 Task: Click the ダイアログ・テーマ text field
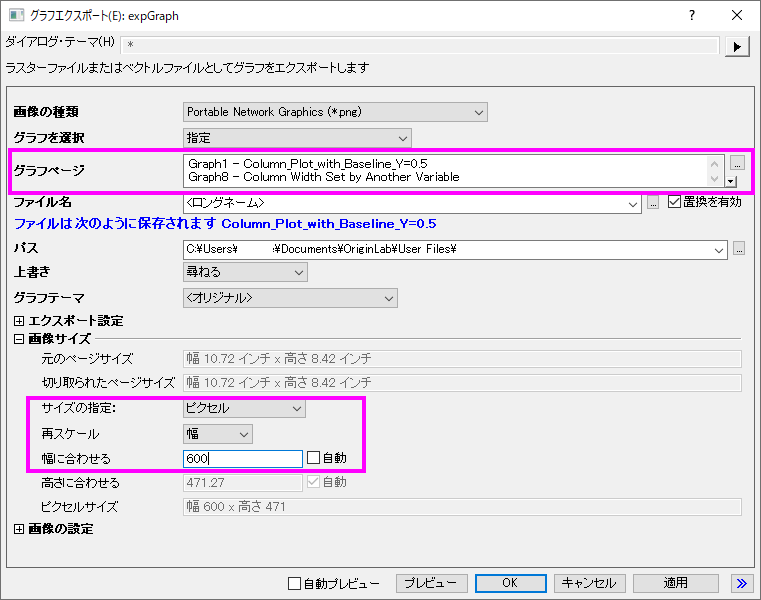(x=419, y=45)
